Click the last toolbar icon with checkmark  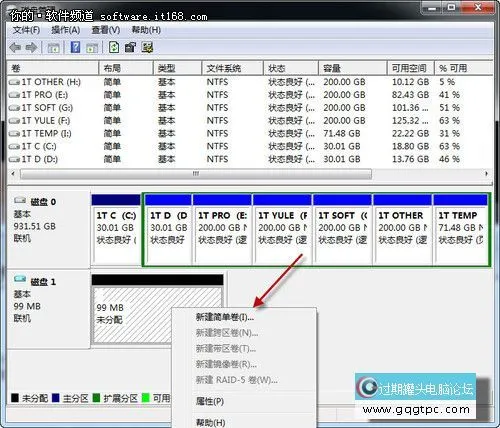(x=147, y=47)
